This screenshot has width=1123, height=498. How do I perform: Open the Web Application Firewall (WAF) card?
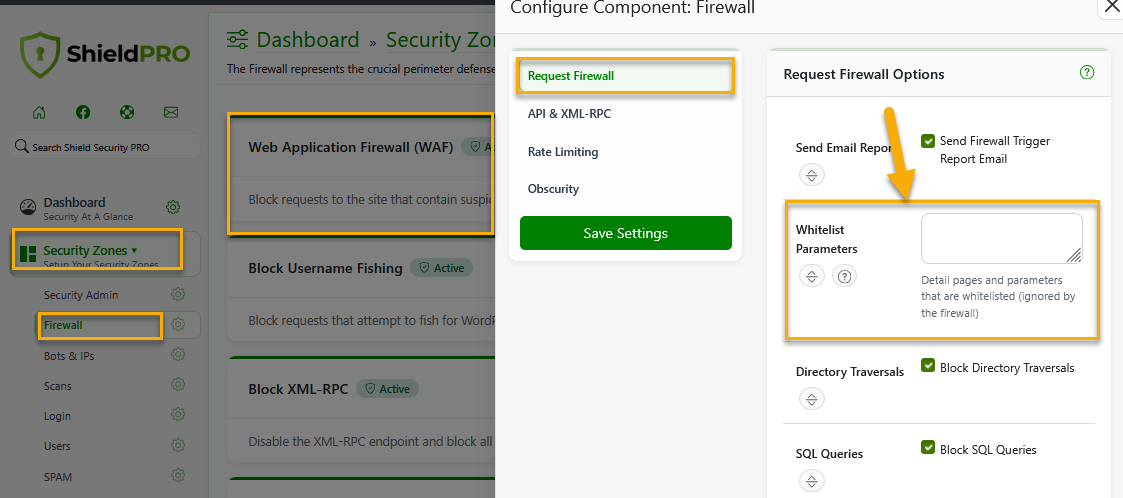361,173
